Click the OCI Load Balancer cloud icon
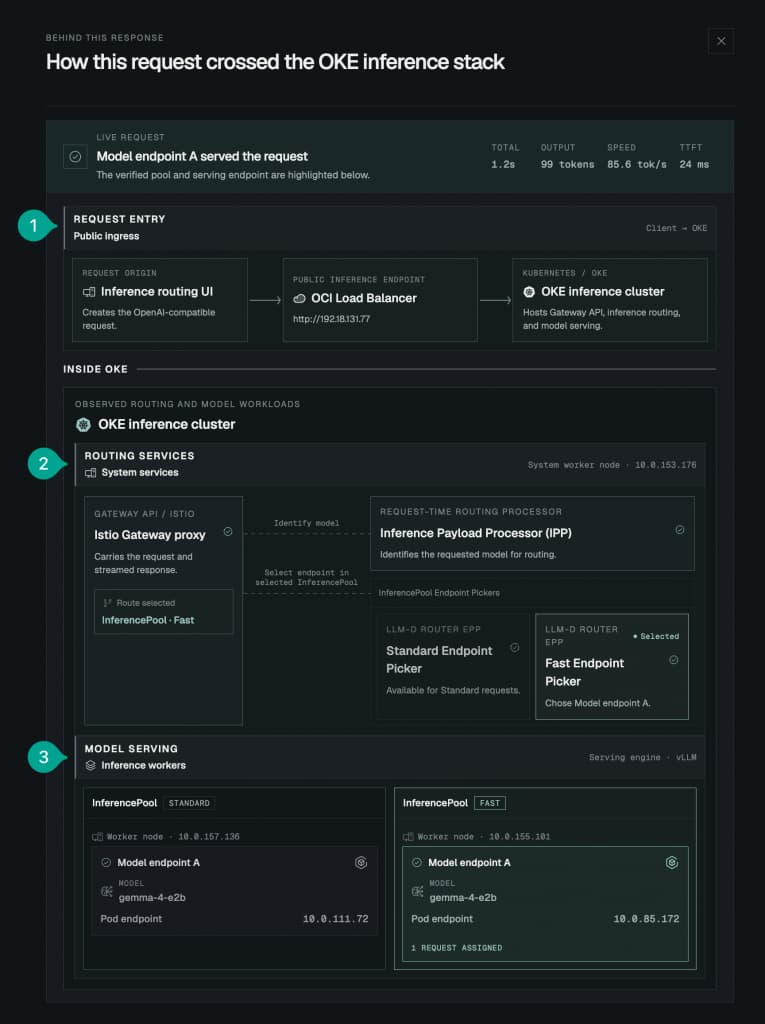 (299, 298)
